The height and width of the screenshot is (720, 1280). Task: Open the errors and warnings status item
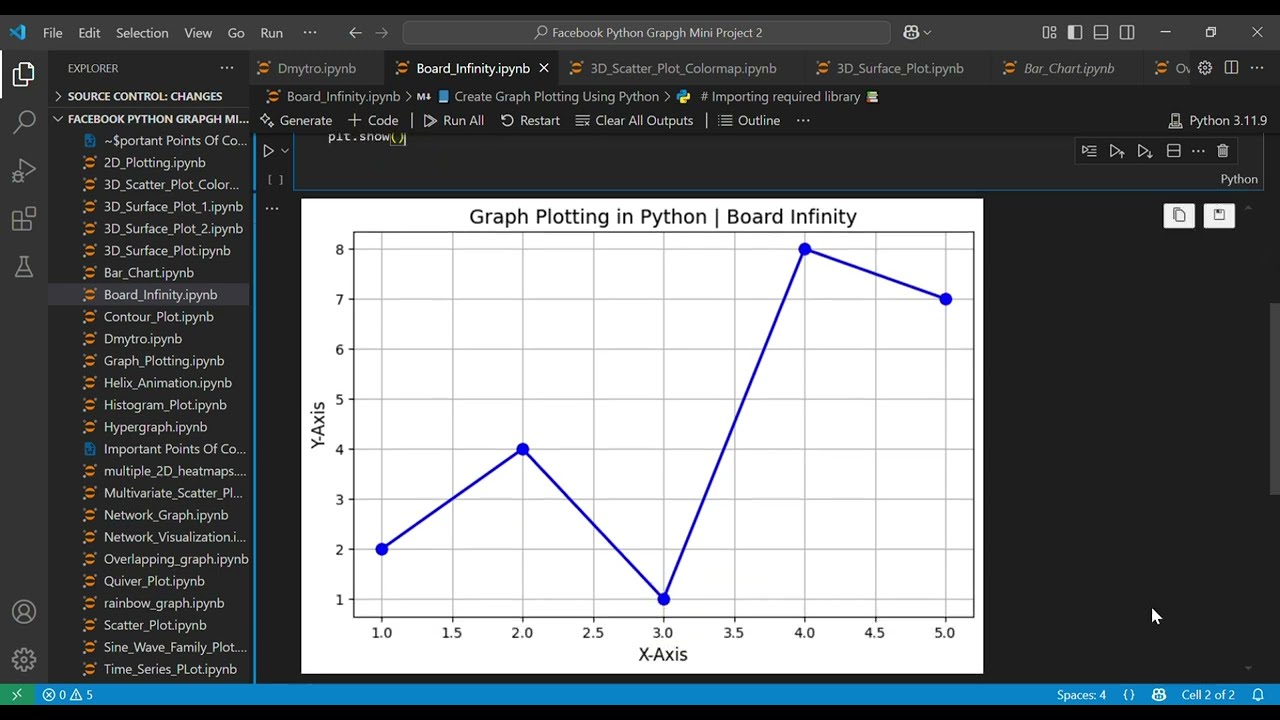[68, 694]
